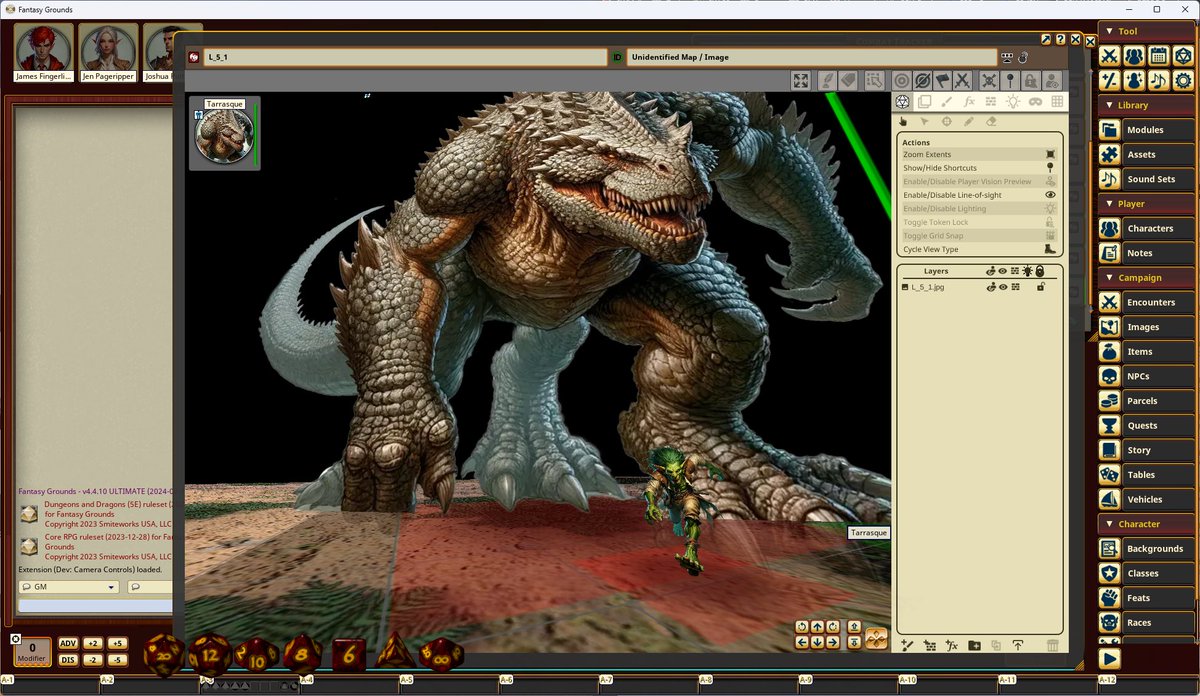Click the skull and crossbones toolbar icon
1200x696 pixels.
point(989,81)
